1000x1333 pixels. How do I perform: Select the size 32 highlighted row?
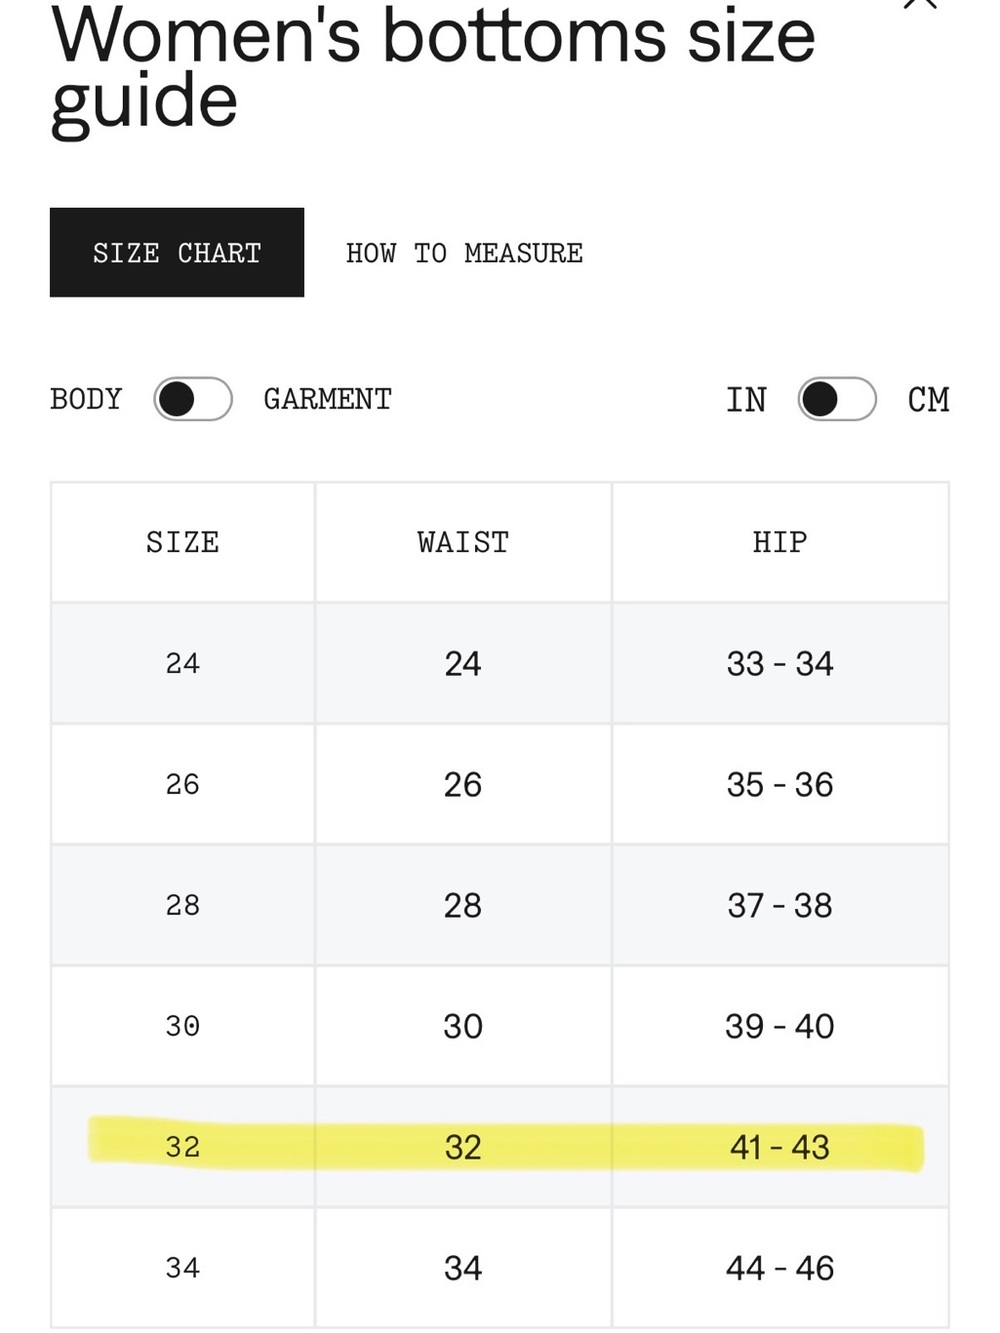tap(500, 1146)
